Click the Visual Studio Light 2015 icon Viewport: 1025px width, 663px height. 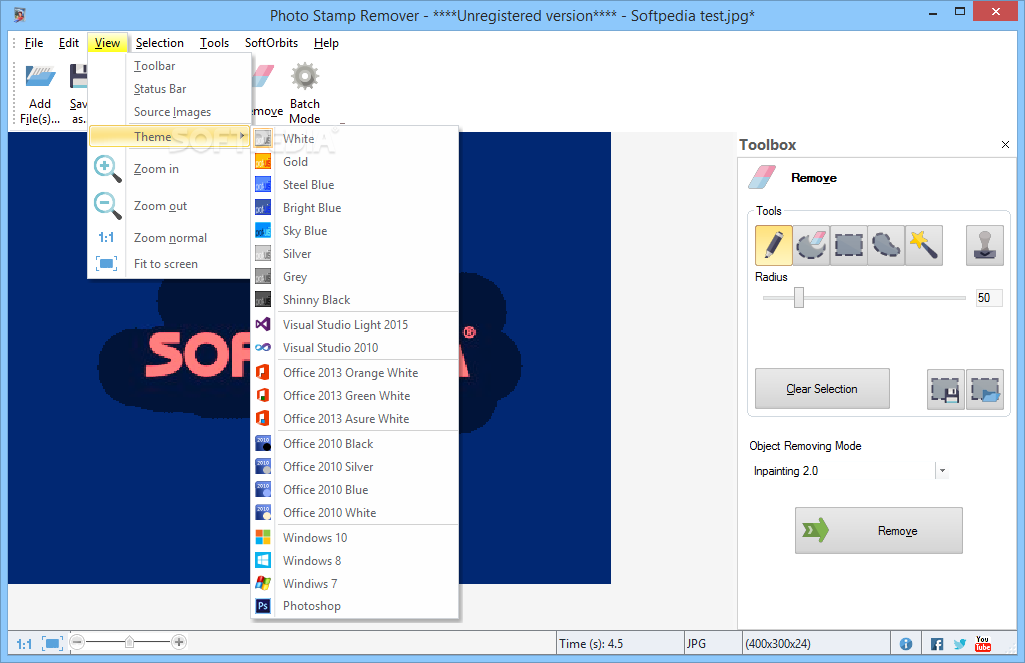coord(263,324)
